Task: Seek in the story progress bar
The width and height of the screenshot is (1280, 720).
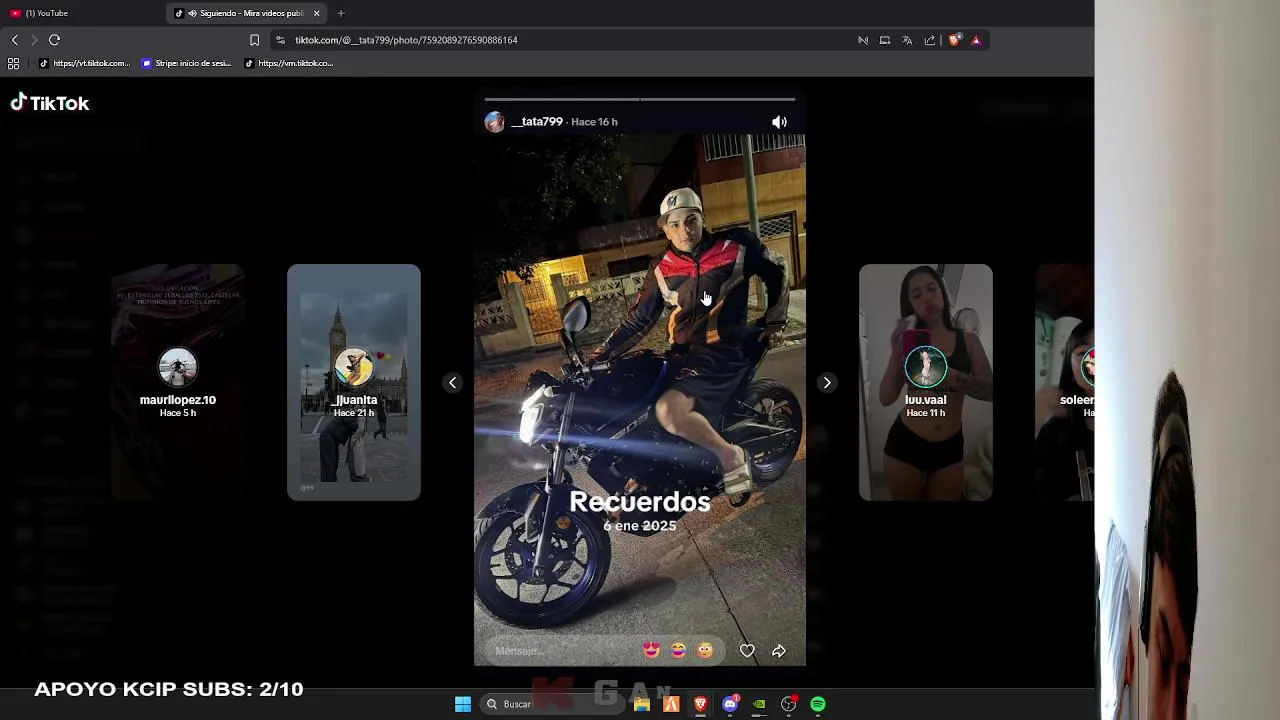Action: [x=640, y=99]
